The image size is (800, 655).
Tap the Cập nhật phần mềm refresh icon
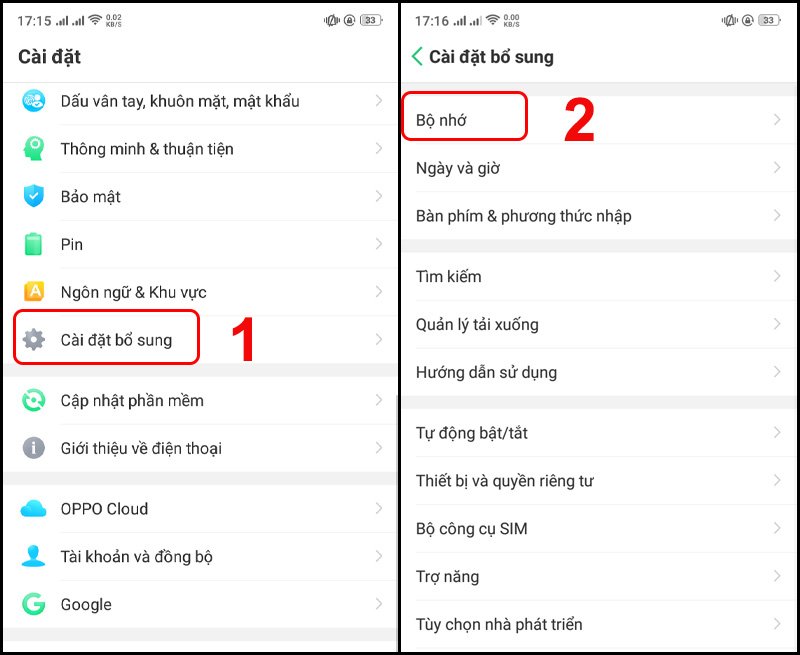pos(34,400)
